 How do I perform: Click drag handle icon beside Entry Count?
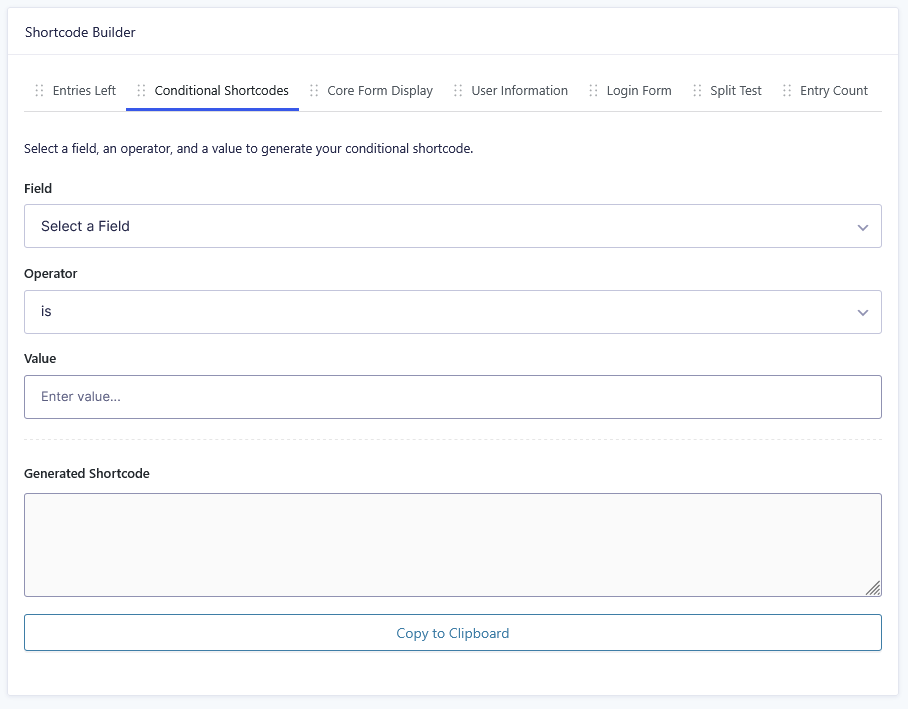[788, 91]
